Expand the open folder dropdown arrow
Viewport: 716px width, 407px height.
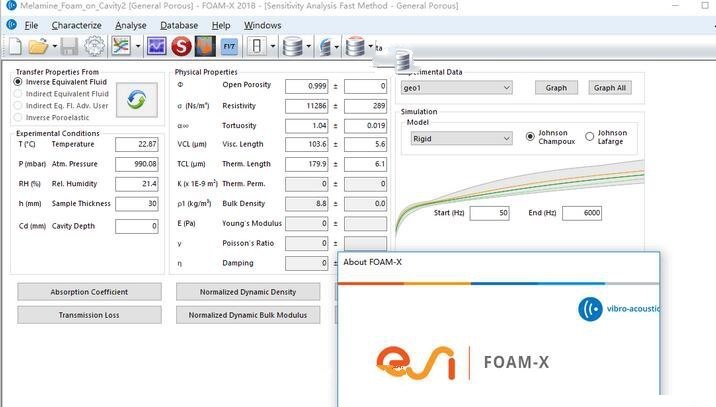[x=54, y=47]
